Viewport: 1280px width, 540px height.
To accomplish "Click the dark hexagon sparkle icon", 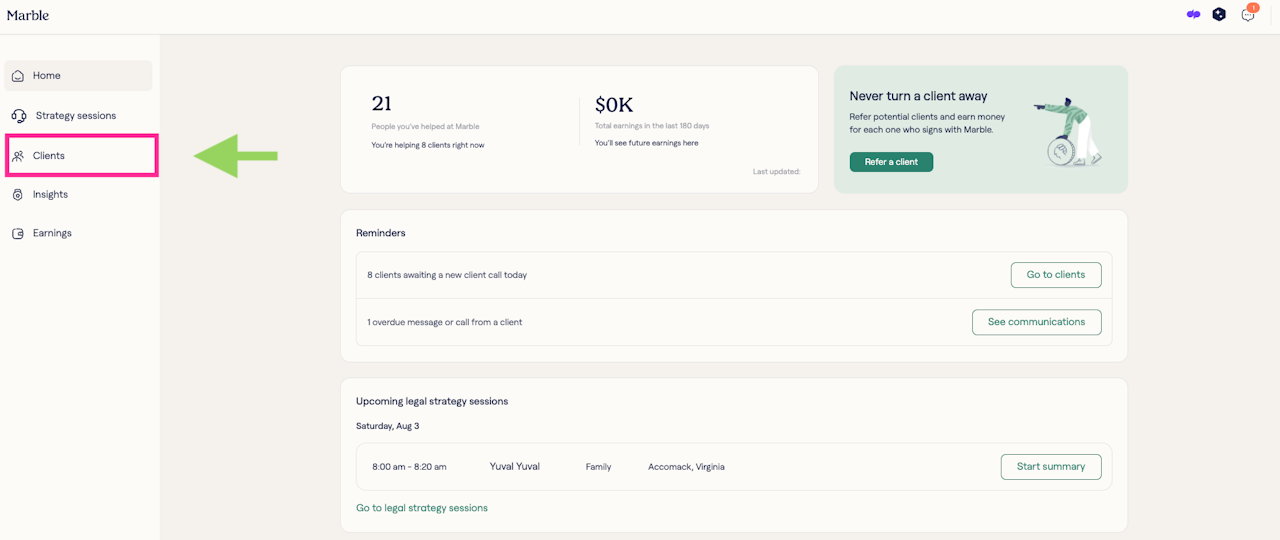I will [1219, 15].
